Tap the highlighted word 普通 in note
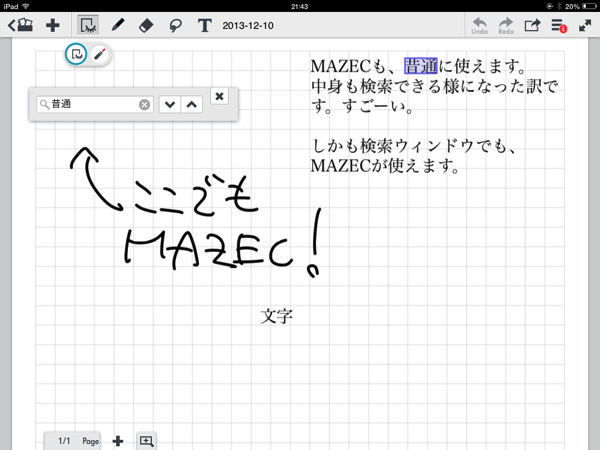 point(421,66)
